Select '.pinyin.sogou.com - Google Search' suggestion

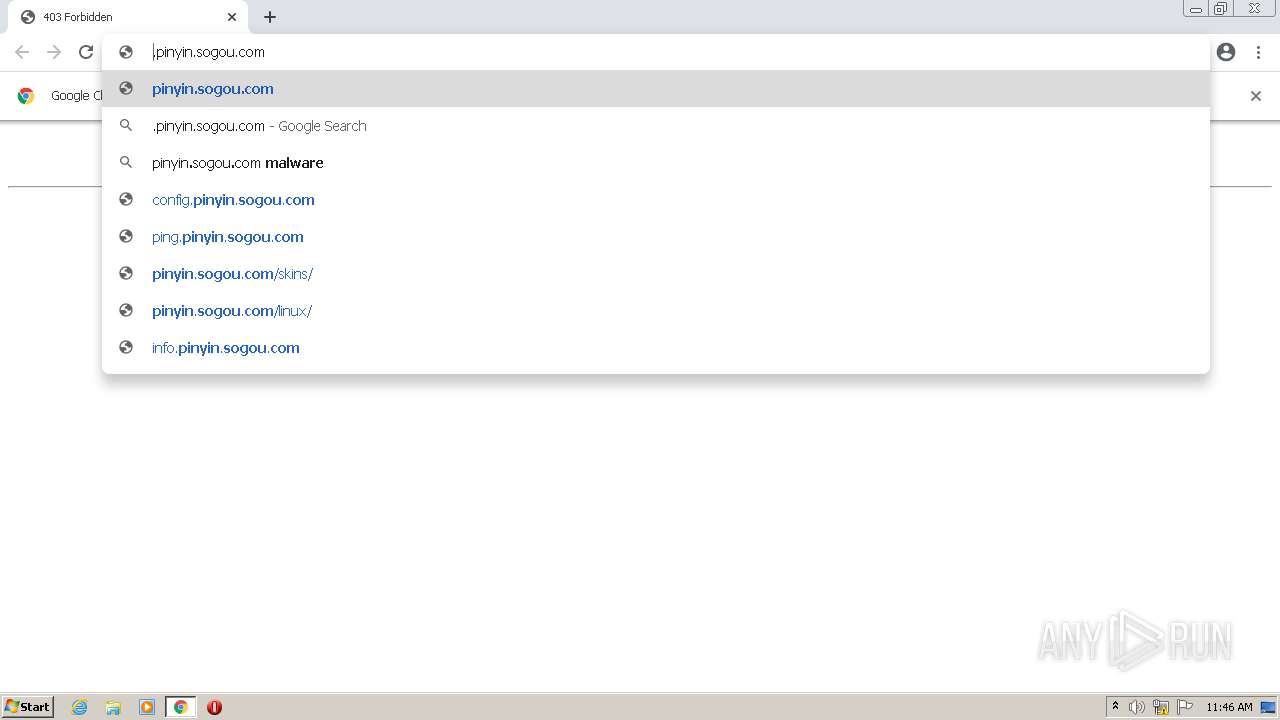[x=656, y=126]
